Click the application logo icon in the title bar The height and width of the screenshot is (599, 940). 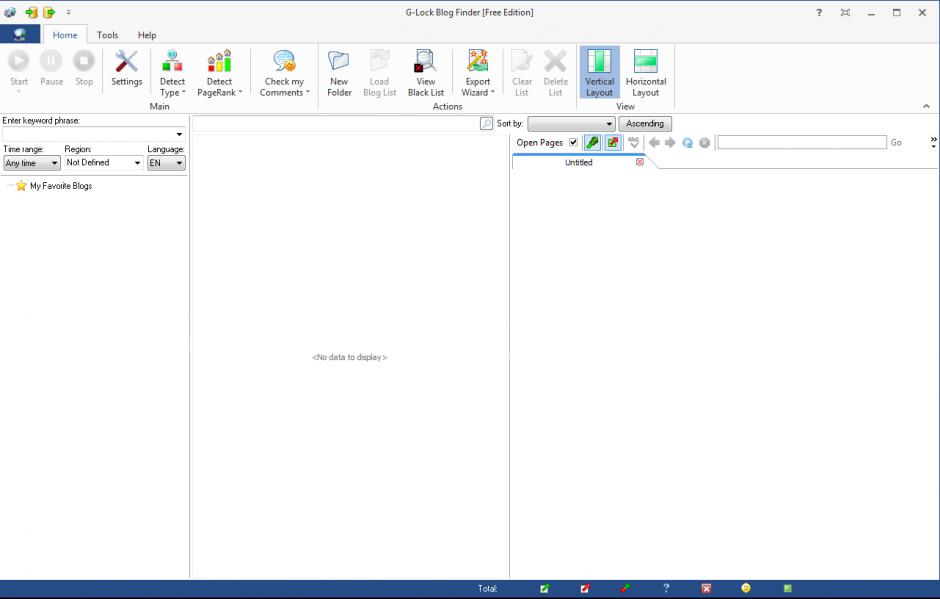[10, 12]
